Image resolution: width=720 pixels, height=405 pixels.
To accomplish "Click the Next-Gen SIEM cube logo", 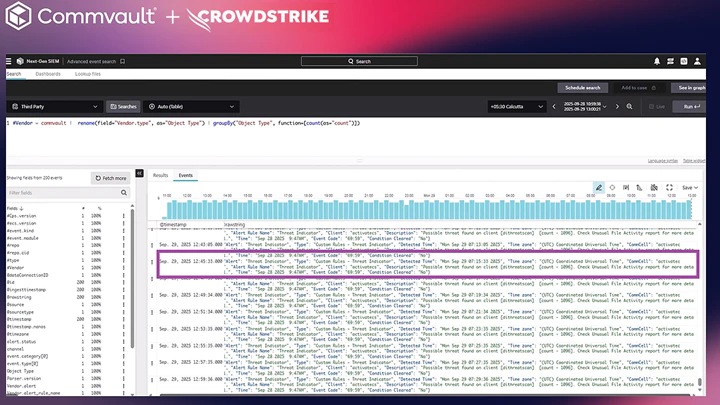I will pos(20,61).
